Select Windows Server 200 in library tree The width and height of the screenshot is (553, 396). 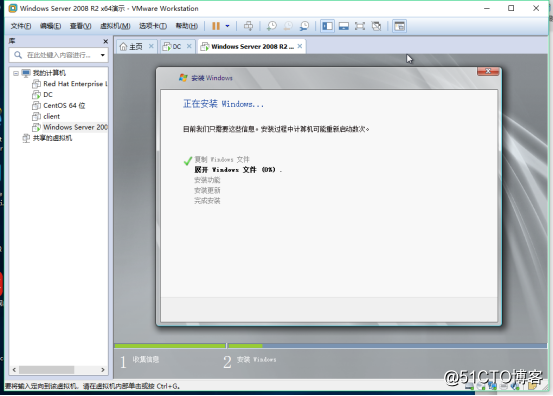point(75,127)
